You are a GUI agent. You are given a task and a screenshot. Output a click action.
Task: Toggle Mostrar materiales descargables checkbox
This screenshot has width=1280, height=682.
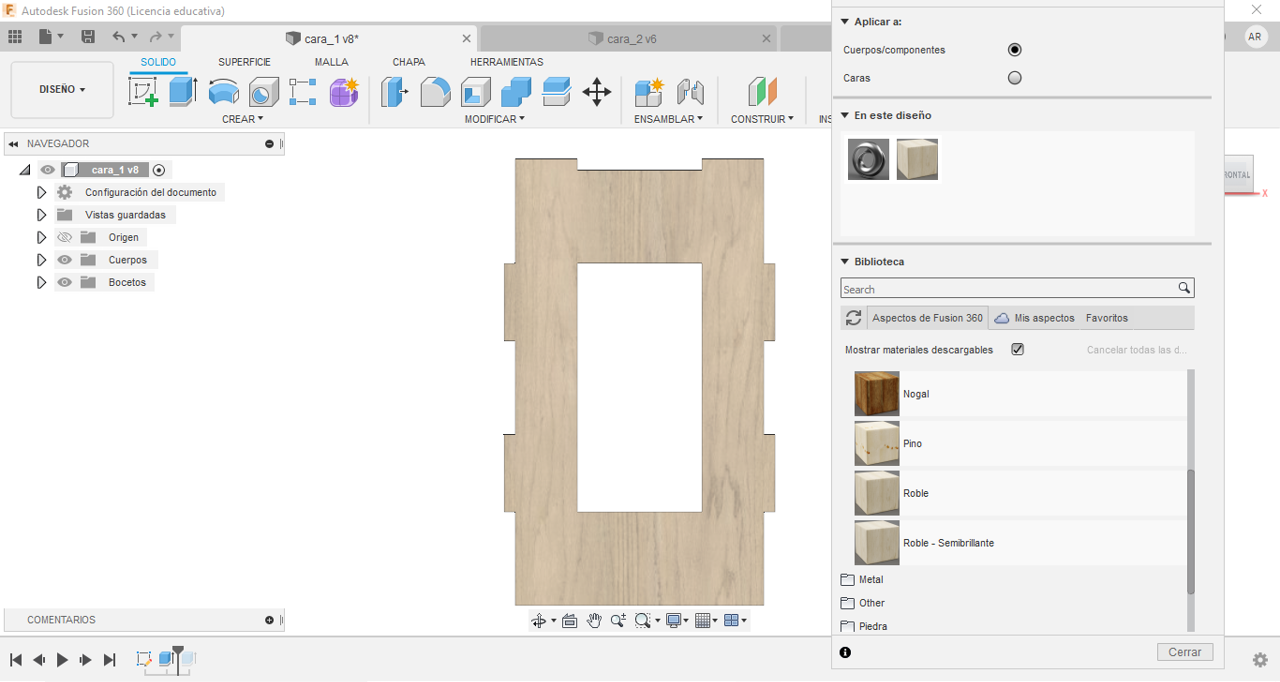click(x=1018, y=350)
